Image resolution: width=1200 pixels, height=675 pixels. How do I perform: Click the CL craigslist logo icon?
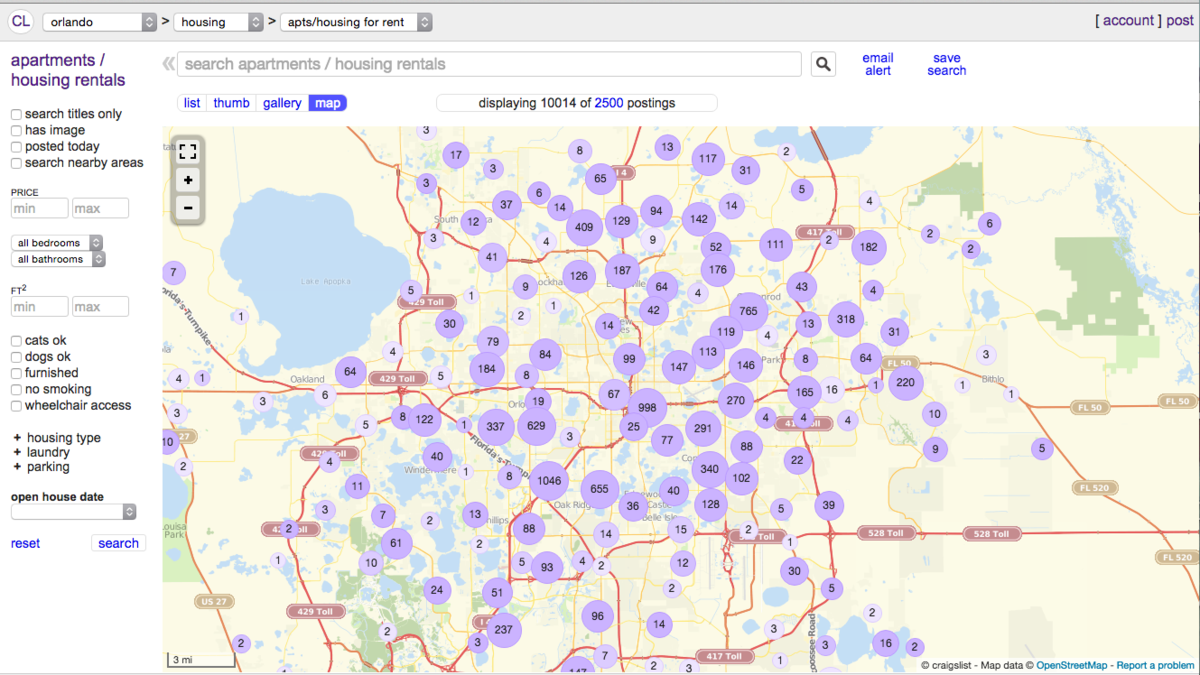point(21,21)
